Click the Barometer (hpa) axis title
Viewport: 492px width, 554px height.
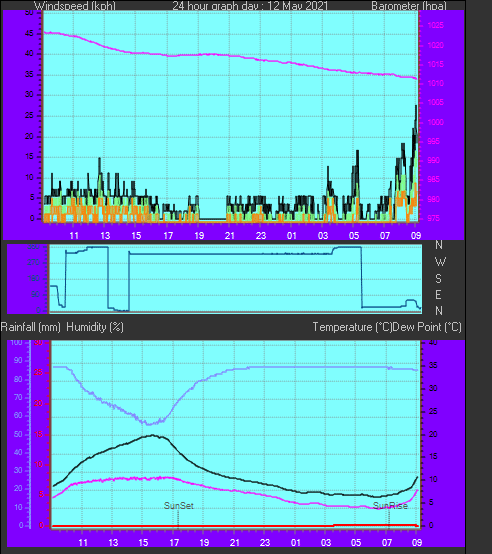(x=409, y=6)
